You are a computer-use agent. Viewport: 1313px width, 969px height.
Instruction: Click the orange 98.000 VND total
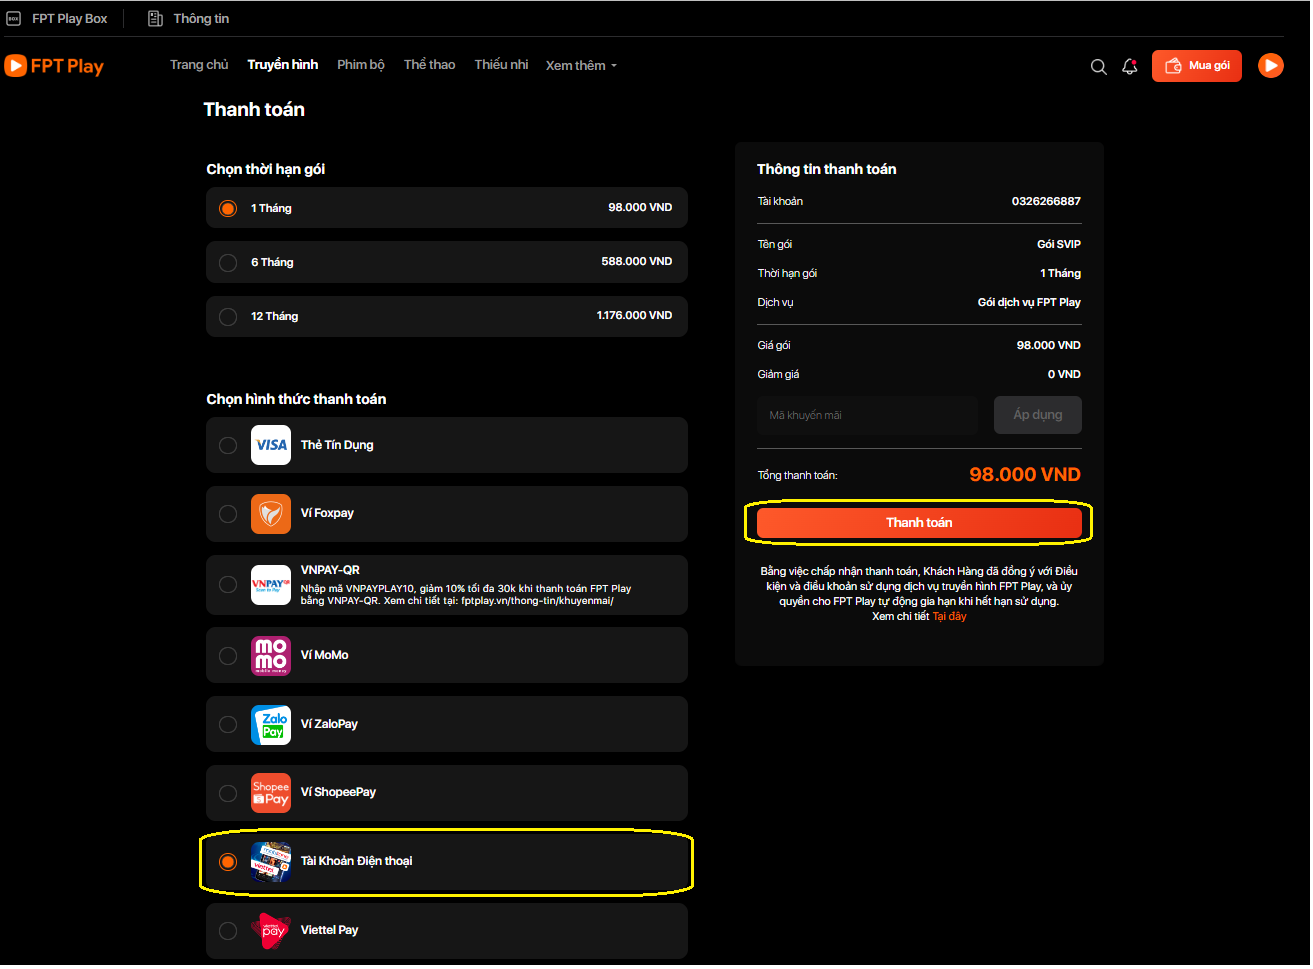click(1025, 475)
